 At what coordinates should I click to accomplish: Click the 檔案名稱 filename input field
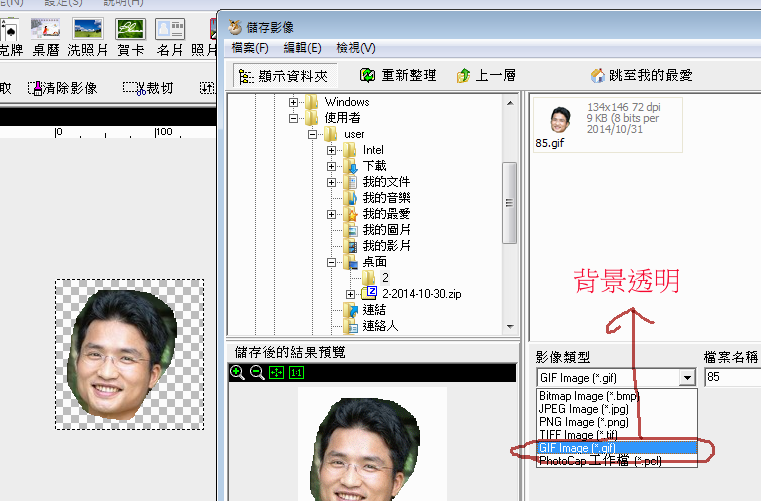coord(730,378)
